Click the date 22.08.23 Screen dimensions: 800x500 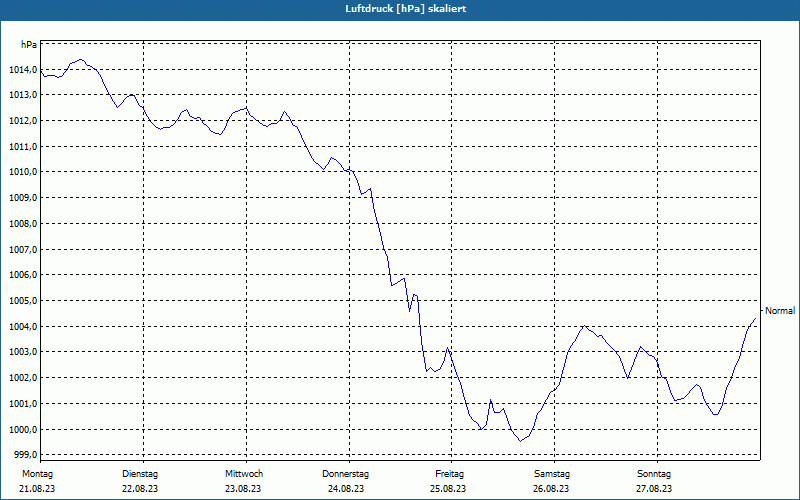[140, 489]
